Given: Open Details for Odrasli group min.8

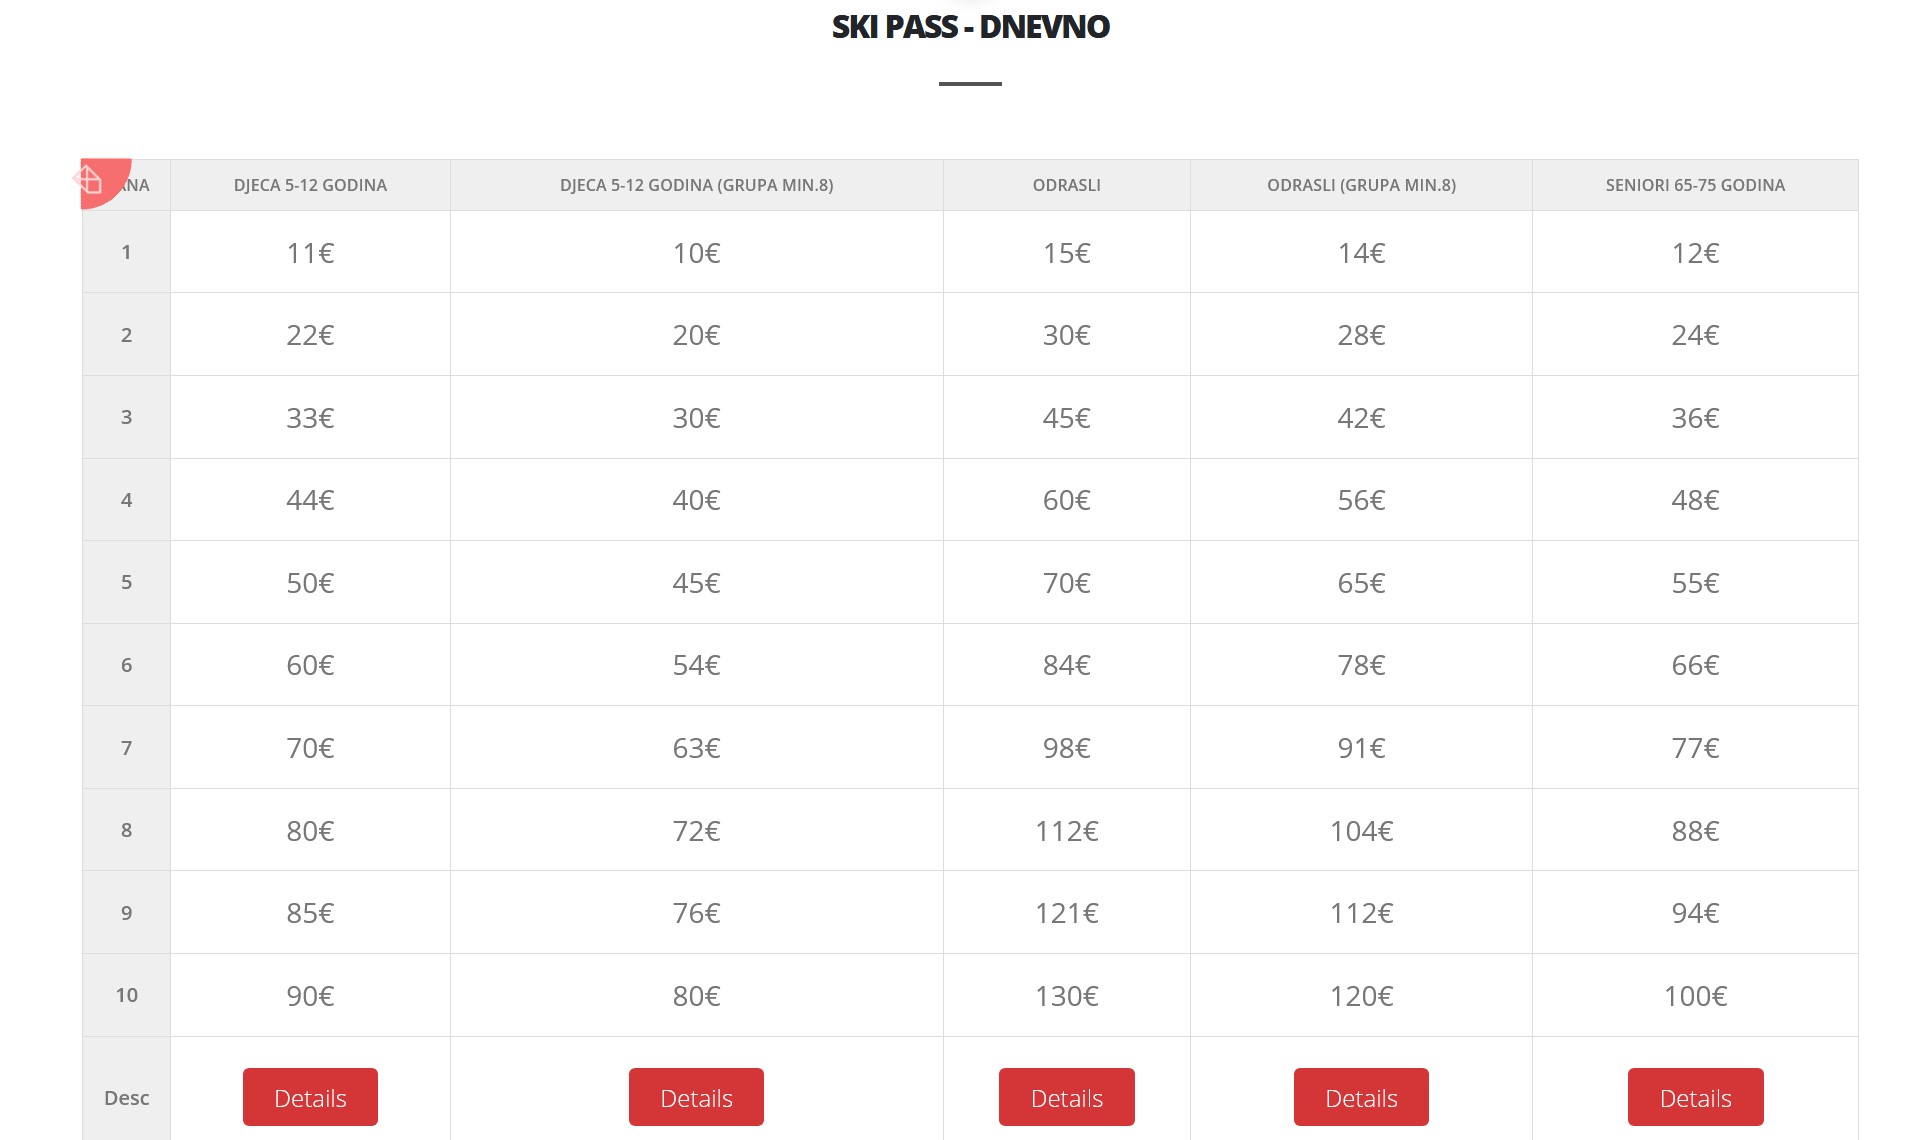Looking at the screenshot, I should (x=1361, y=1097).
